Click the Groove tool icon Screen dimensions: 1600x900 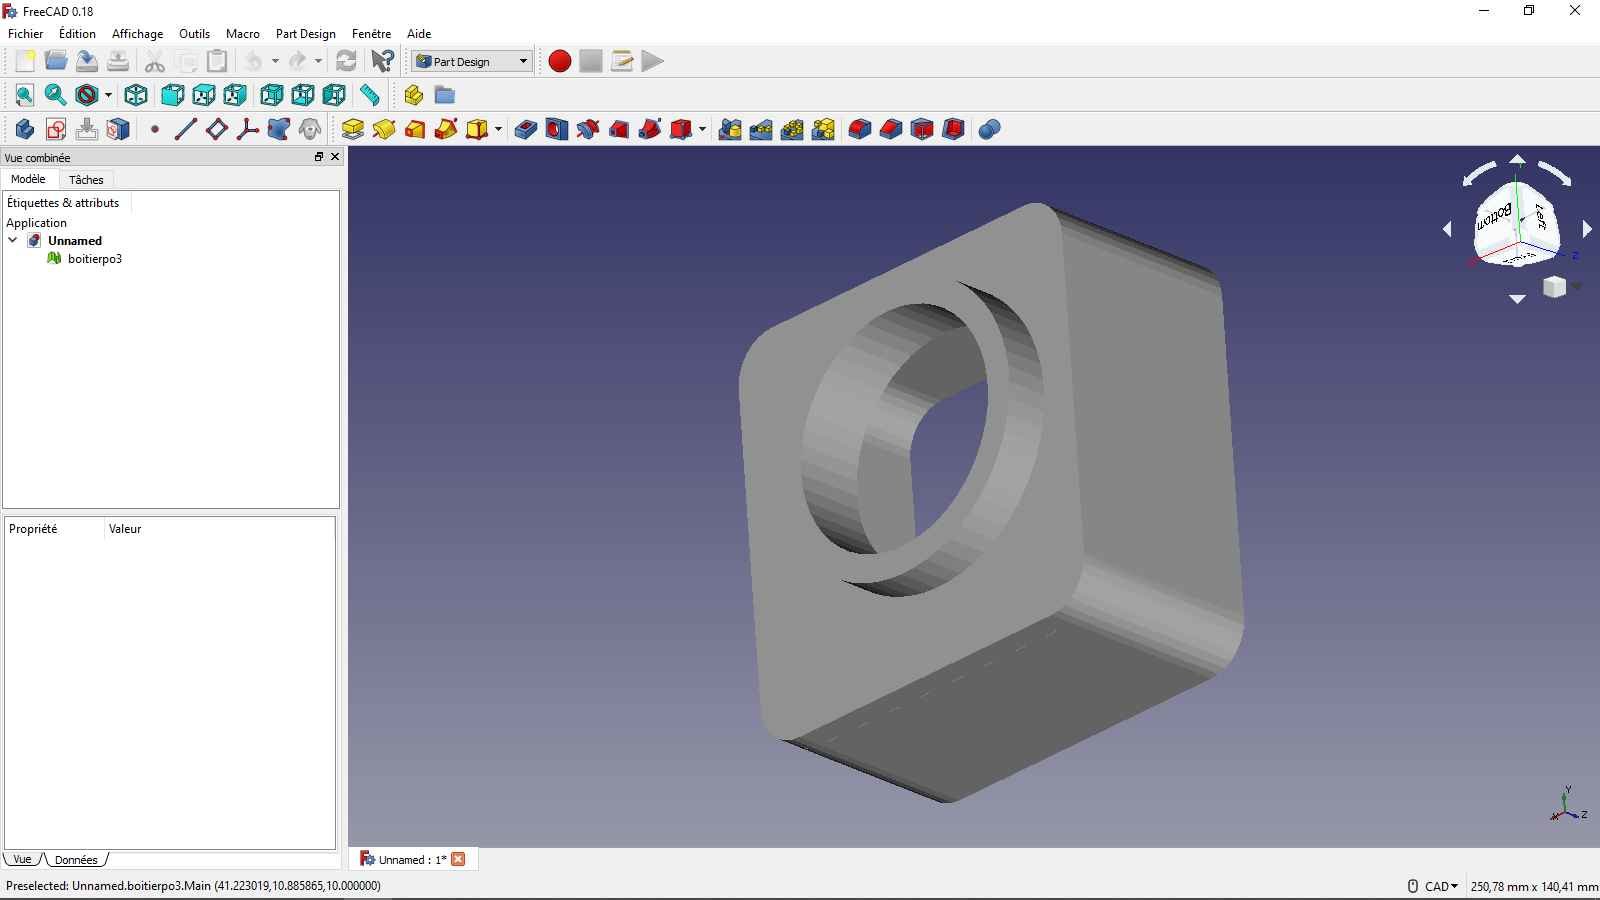click(588, 129)
